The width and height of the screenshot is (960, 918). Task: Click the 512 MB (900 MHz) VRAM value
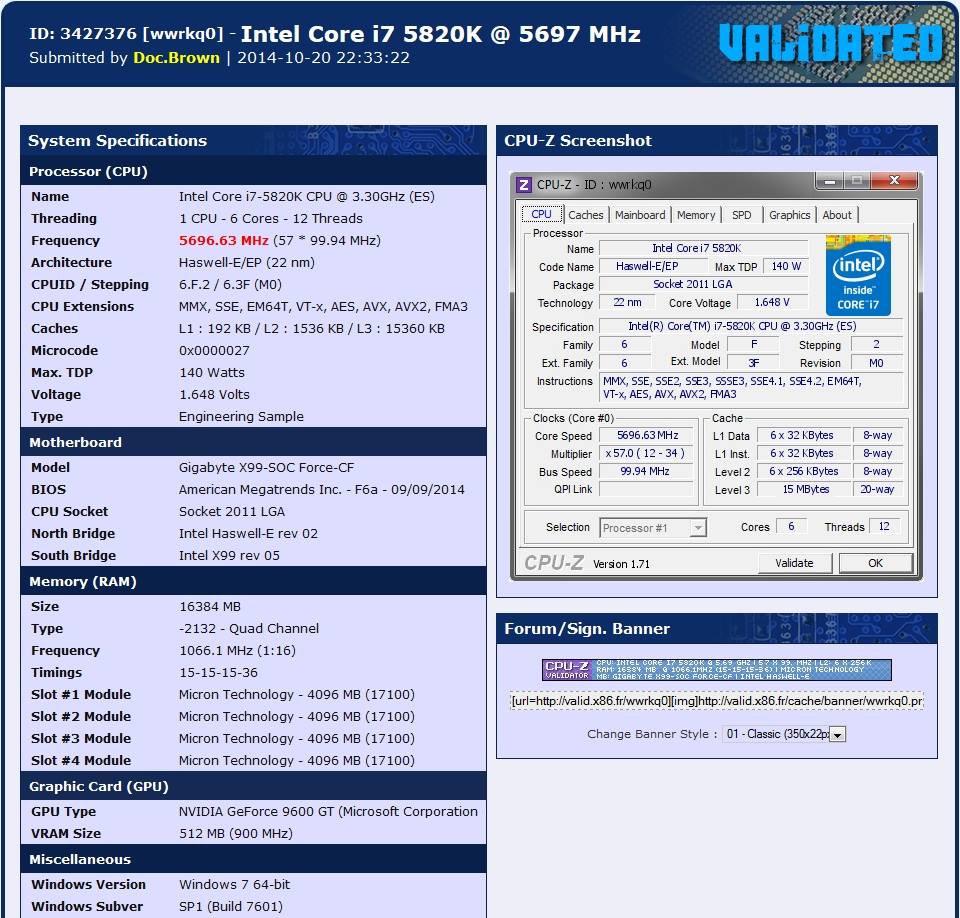(x=236, y=834)
